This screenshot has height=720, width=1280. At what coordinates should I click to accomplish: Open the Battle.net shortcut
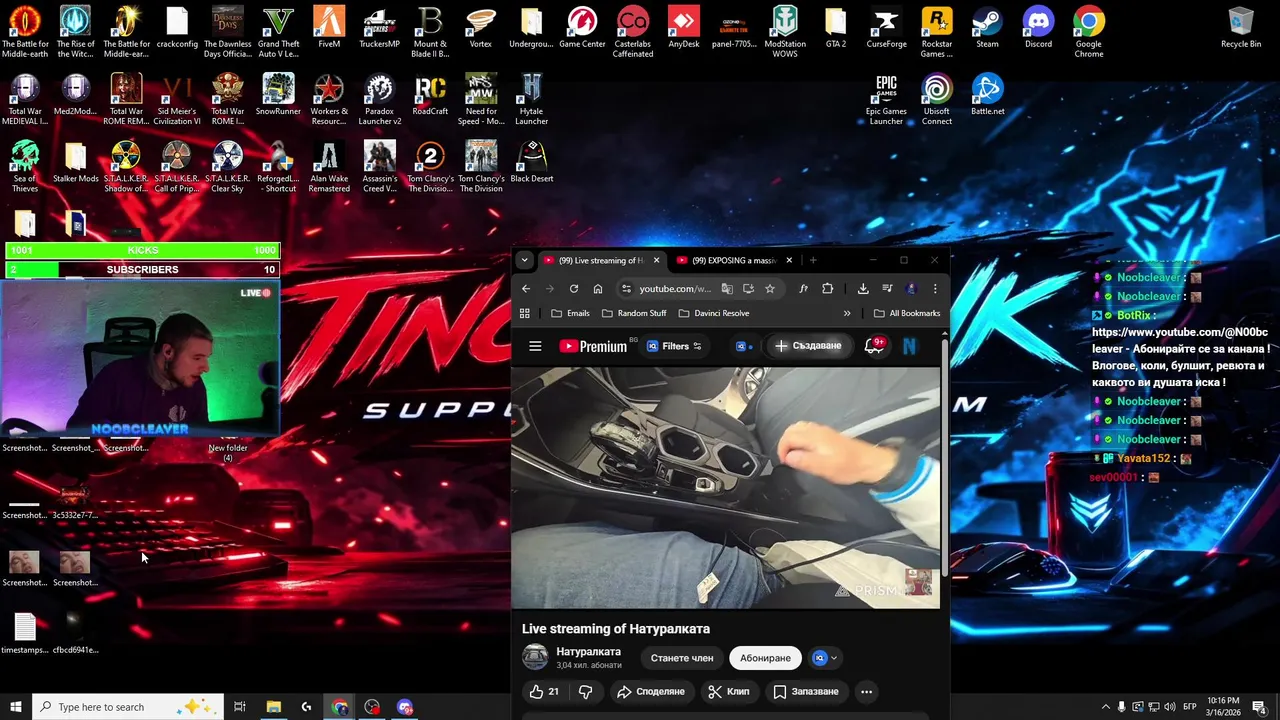[987, 95]
